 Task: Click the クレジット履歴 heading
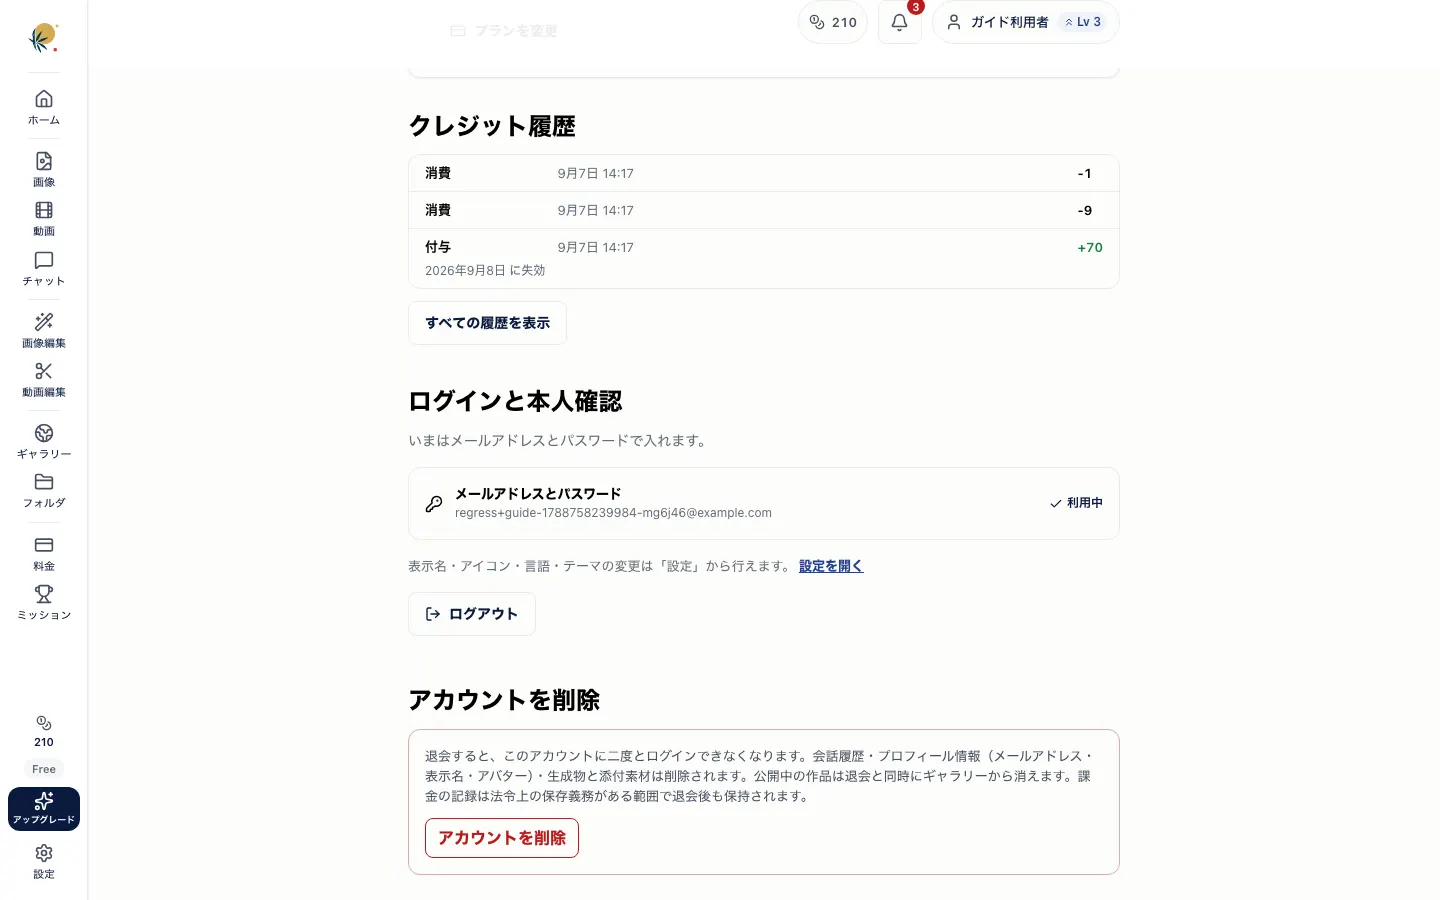pyautogui.click(x=492, y=126)
